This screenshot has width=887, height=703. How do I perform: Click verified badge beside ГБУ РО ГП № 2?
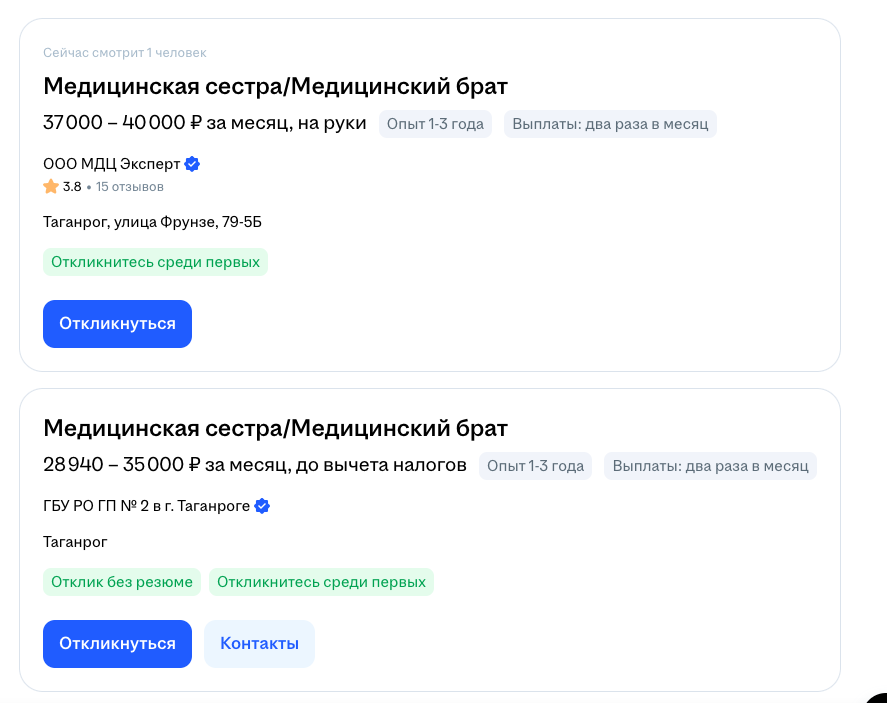pos(262,506)
